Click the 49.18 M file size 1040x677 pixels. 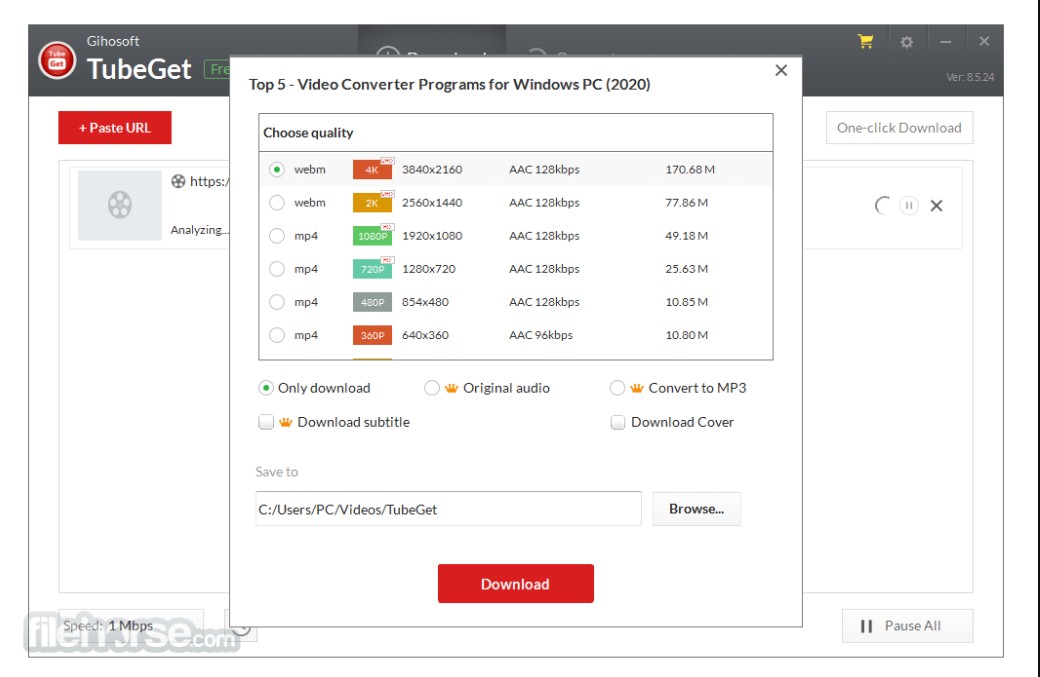686,235
